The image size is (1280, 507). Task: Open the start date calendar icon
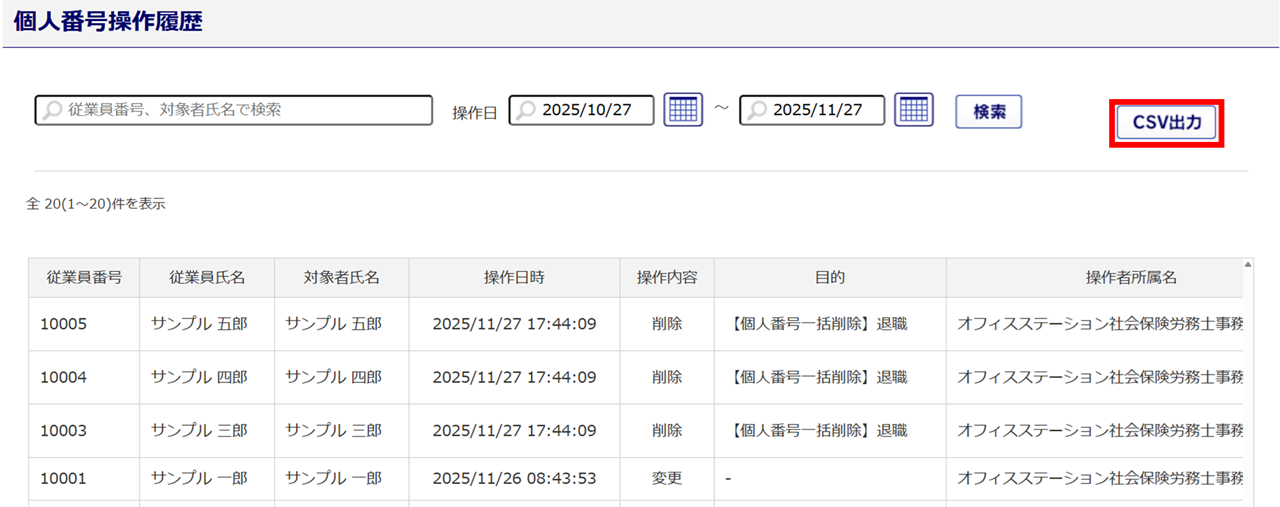coord(683,110)
